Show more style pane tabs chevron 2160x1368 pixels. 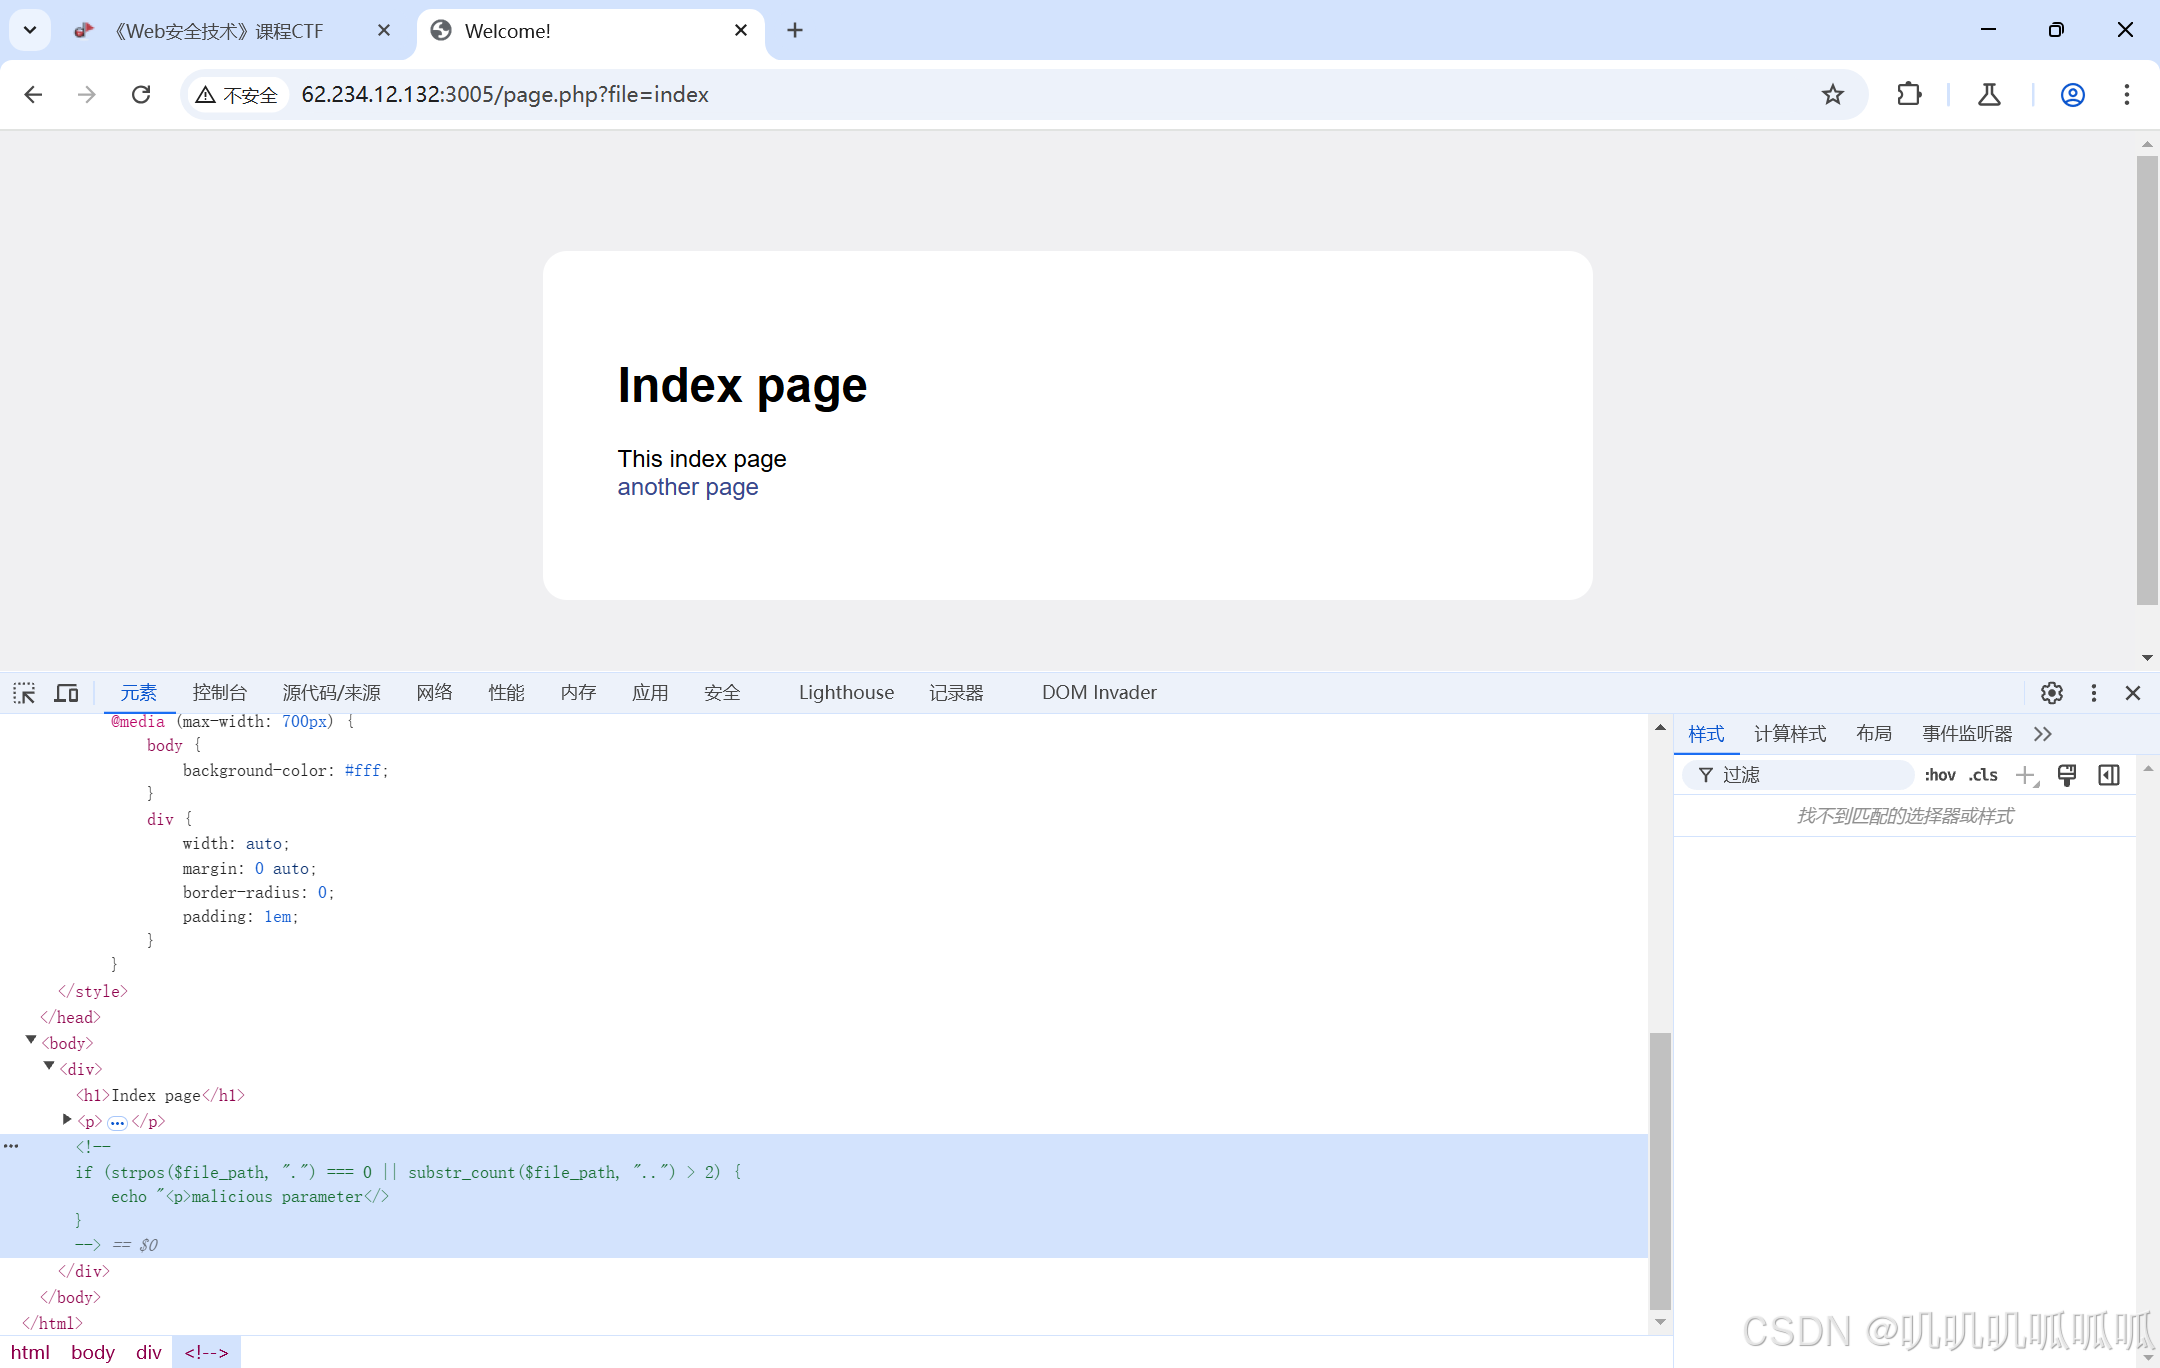(x=2043, y=734)
